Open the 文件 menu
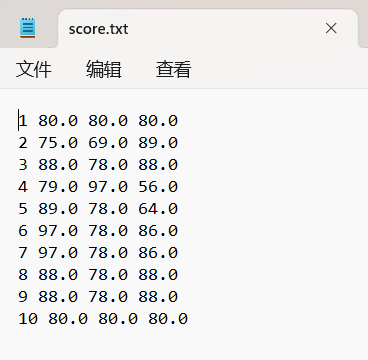The width and height of the screenshot is (368, 360). pos(34,69)
